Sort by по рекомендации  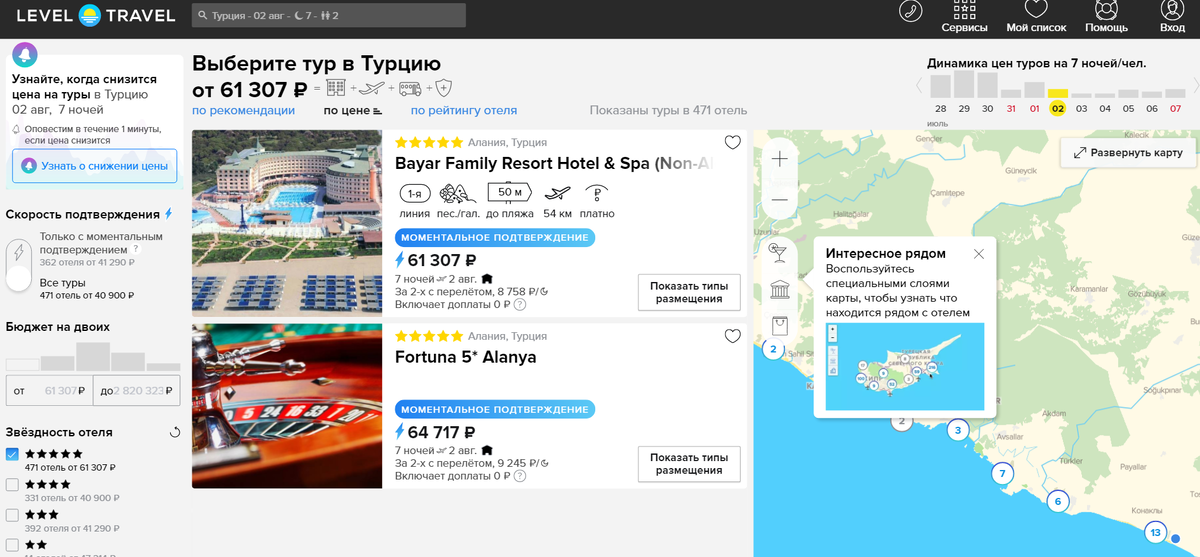click(x=243, y=111)
